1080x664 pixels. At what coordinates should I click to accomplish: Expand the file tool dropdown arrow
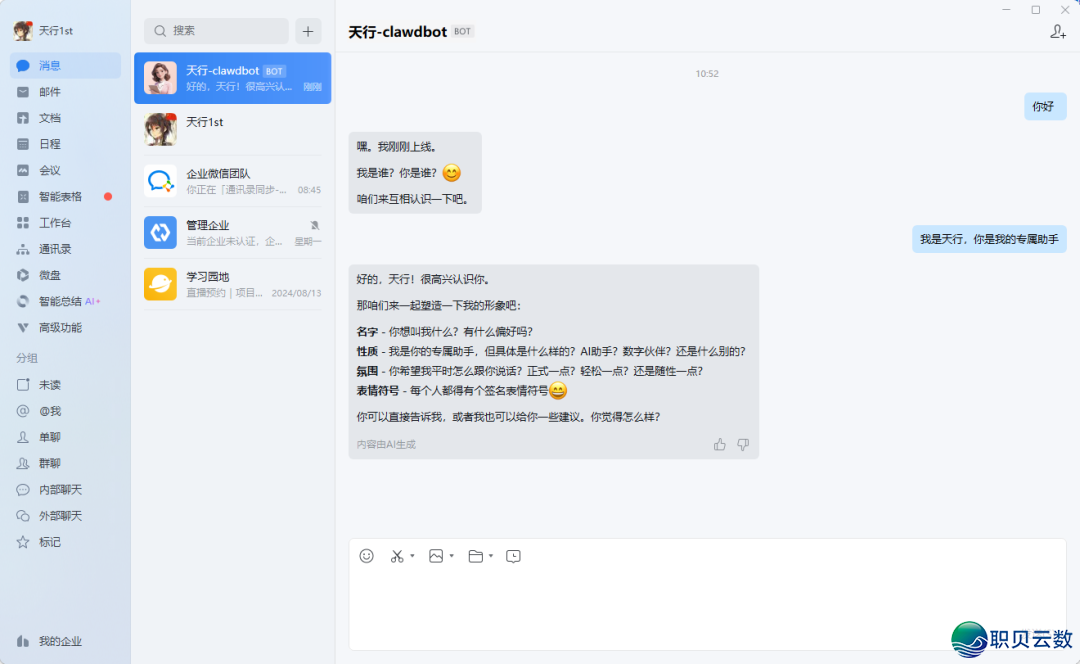click(x=489, y=556)
